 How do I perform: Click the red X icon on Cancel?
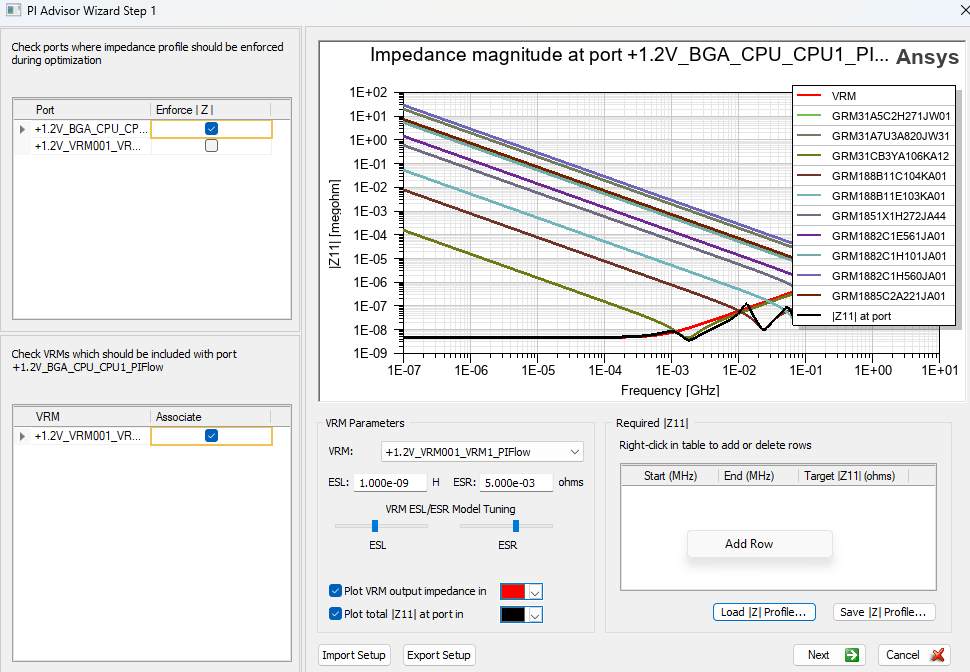click(937, 655)
